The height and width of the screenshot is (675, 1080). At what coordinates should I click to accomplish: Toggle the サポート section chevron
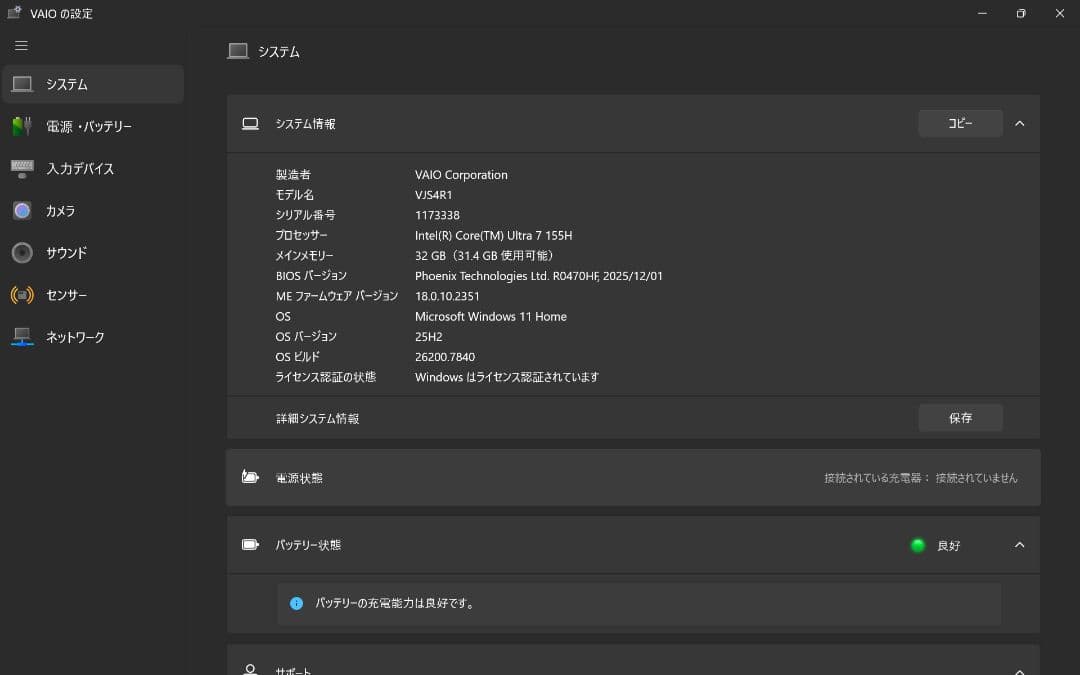point(1019,671)
